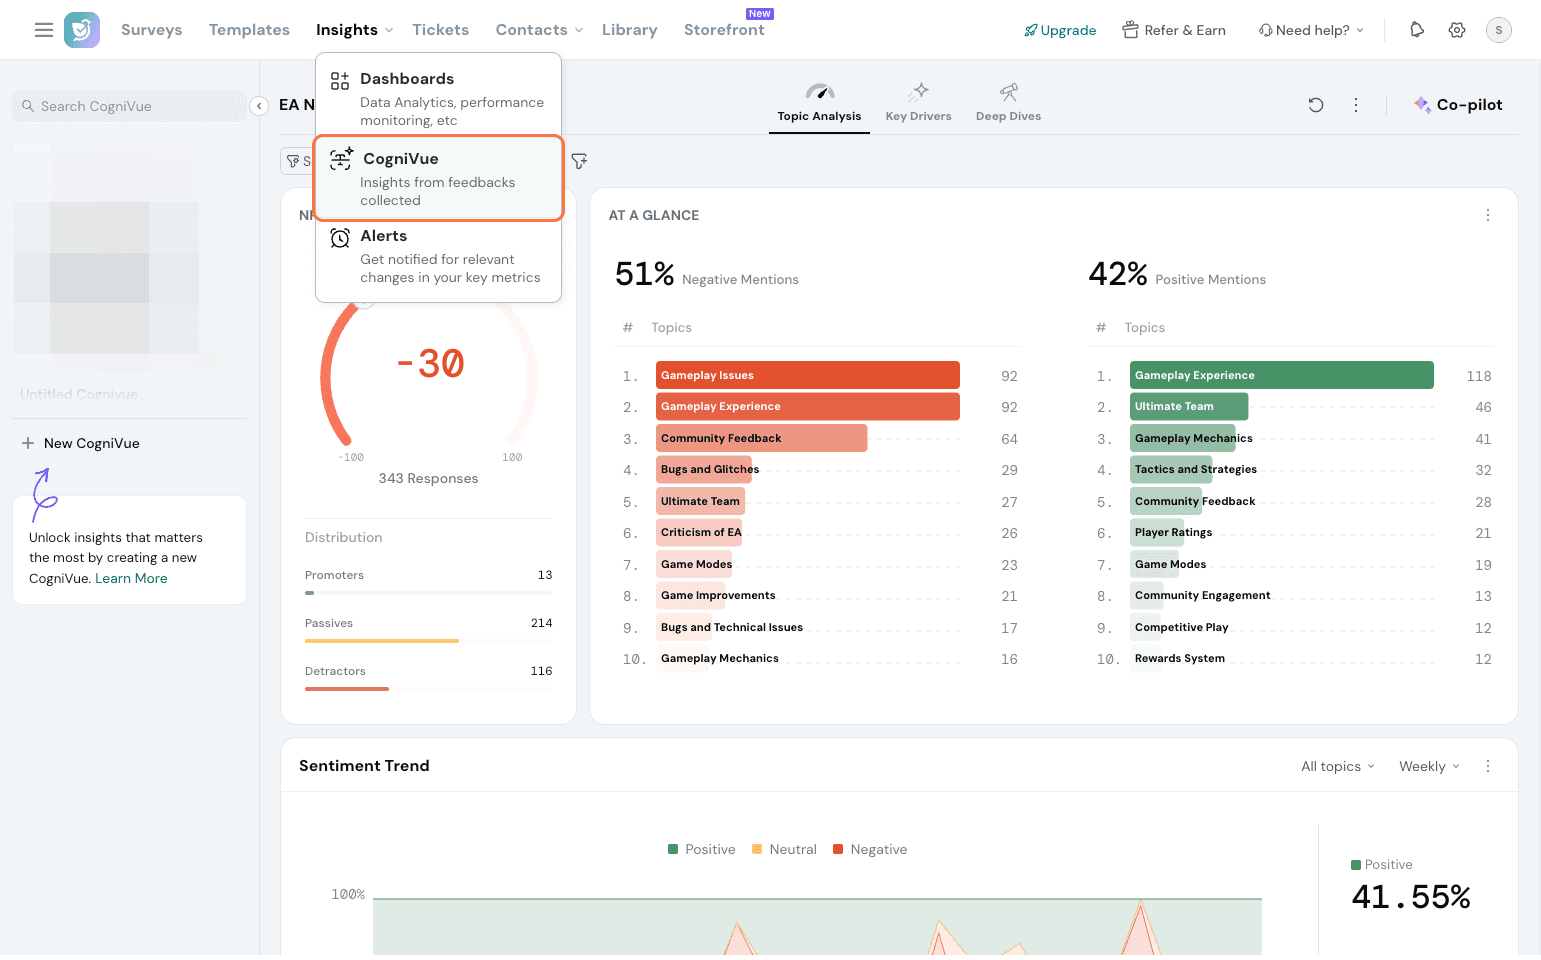Click the user avatar icon
1541x960 pixels.
[x=1498, y=30]
